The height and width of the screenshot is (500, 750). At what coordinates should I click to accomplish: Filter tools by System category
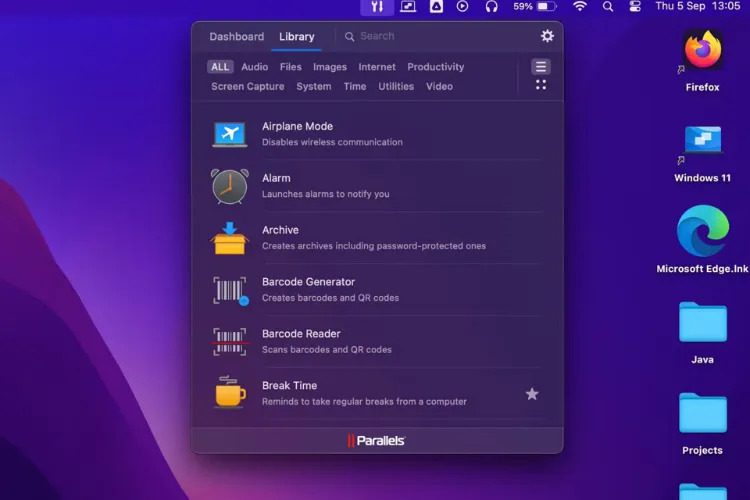coord(314,87)
